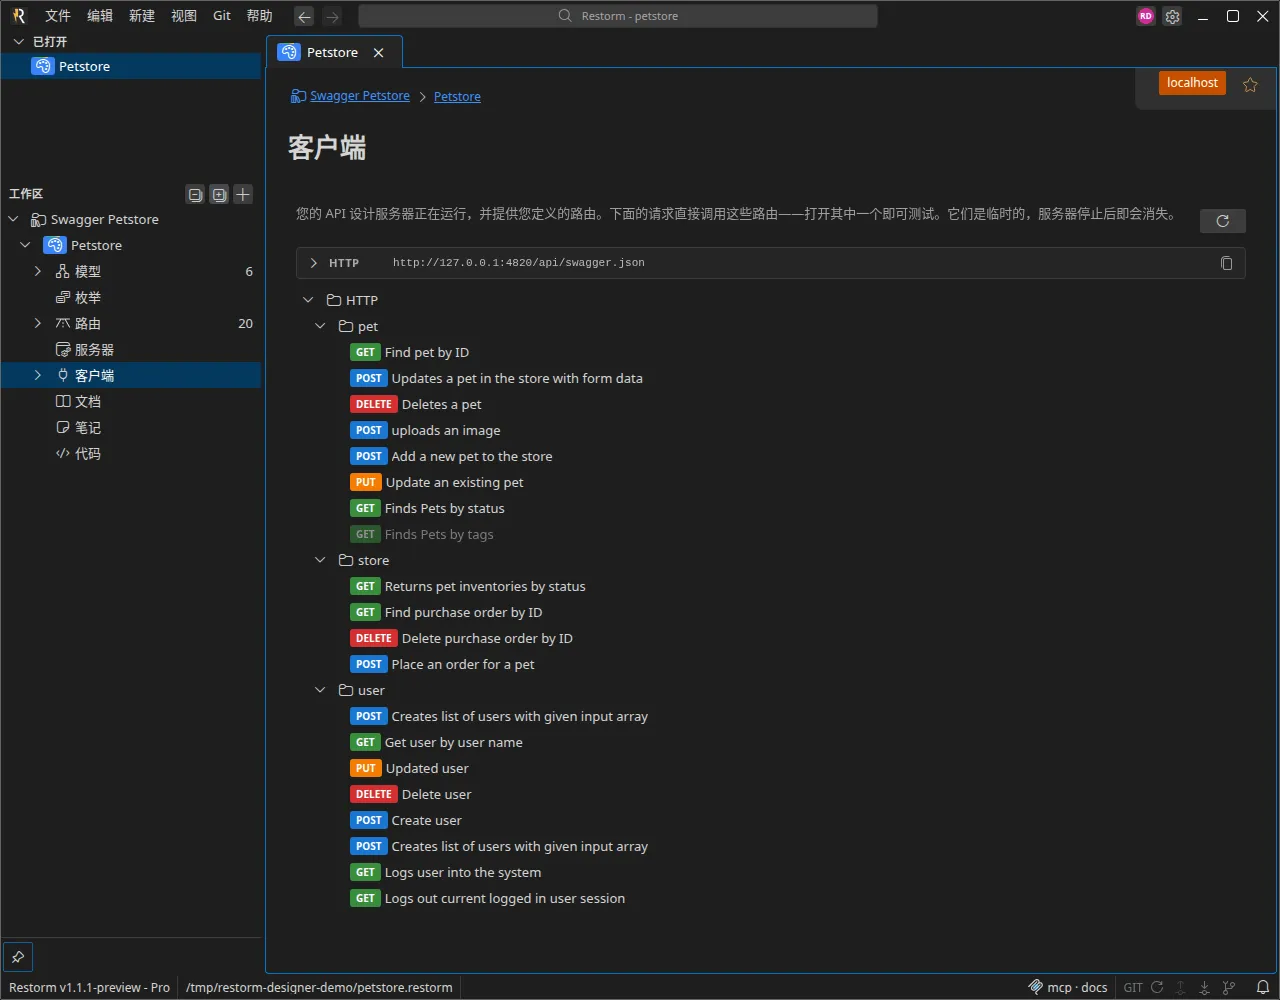Open the 编辑 menu
Screen dimensions: 1280x1000
pos(100,16)
